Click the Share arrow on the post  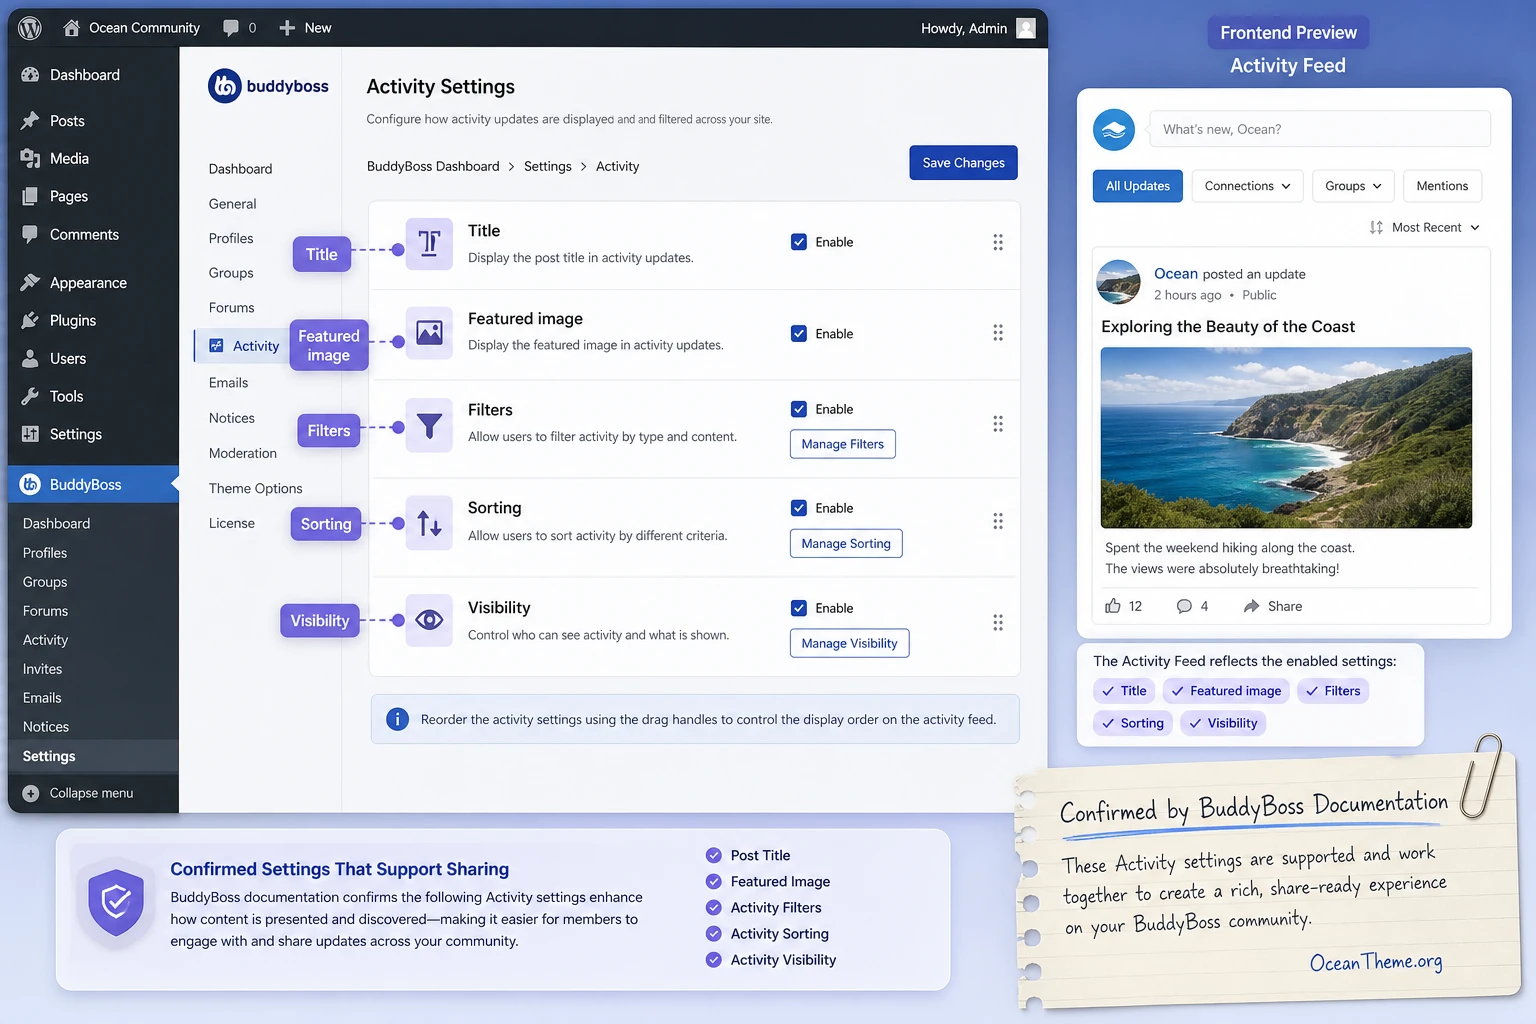[1251, 606]
